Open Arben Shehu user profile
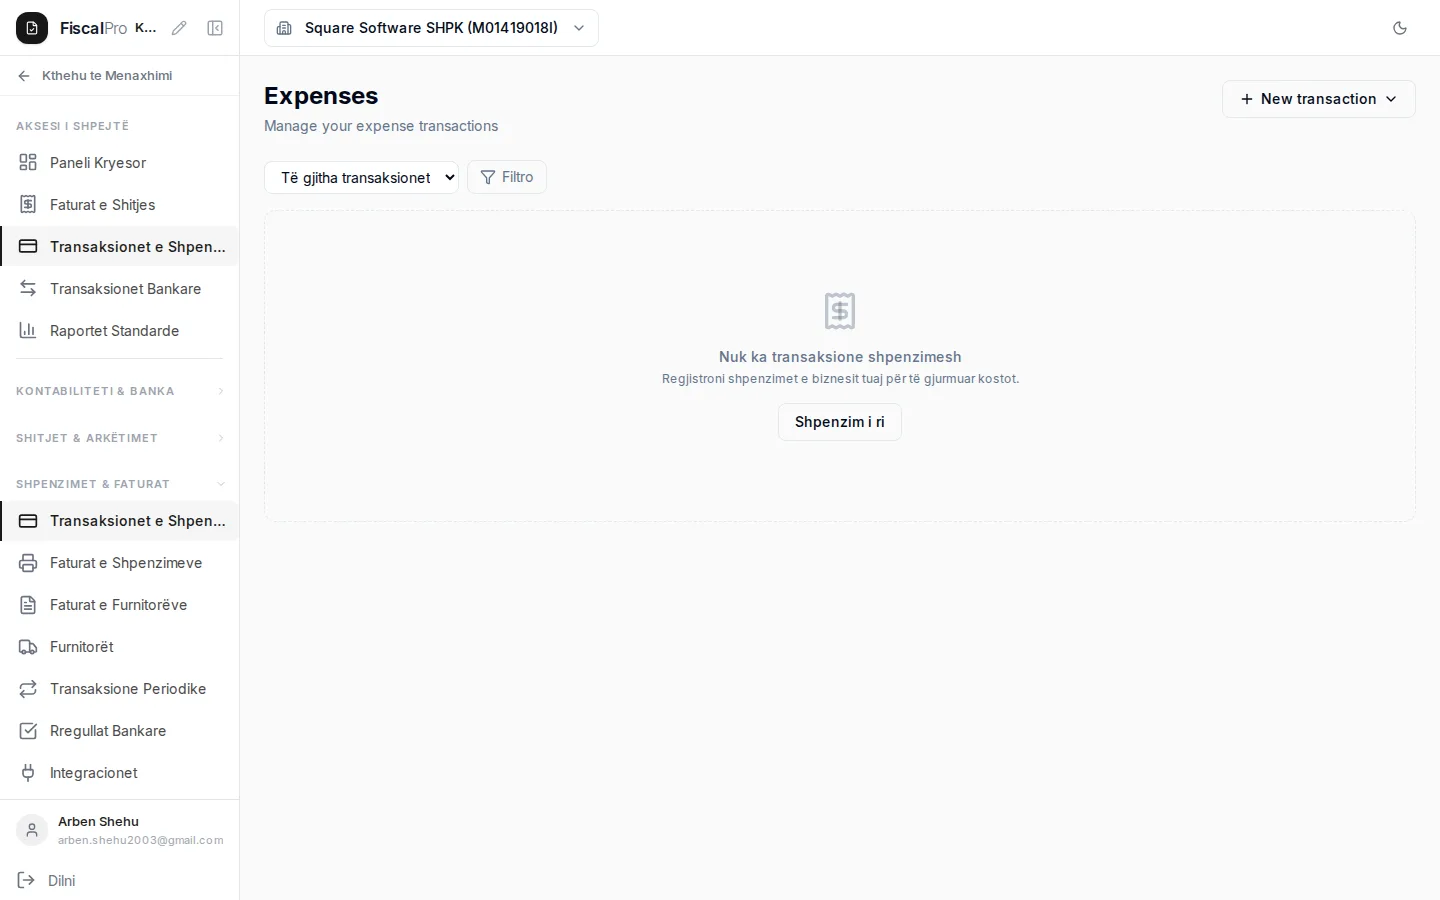This screenshot has width=1440, height=900. point(119,830)
